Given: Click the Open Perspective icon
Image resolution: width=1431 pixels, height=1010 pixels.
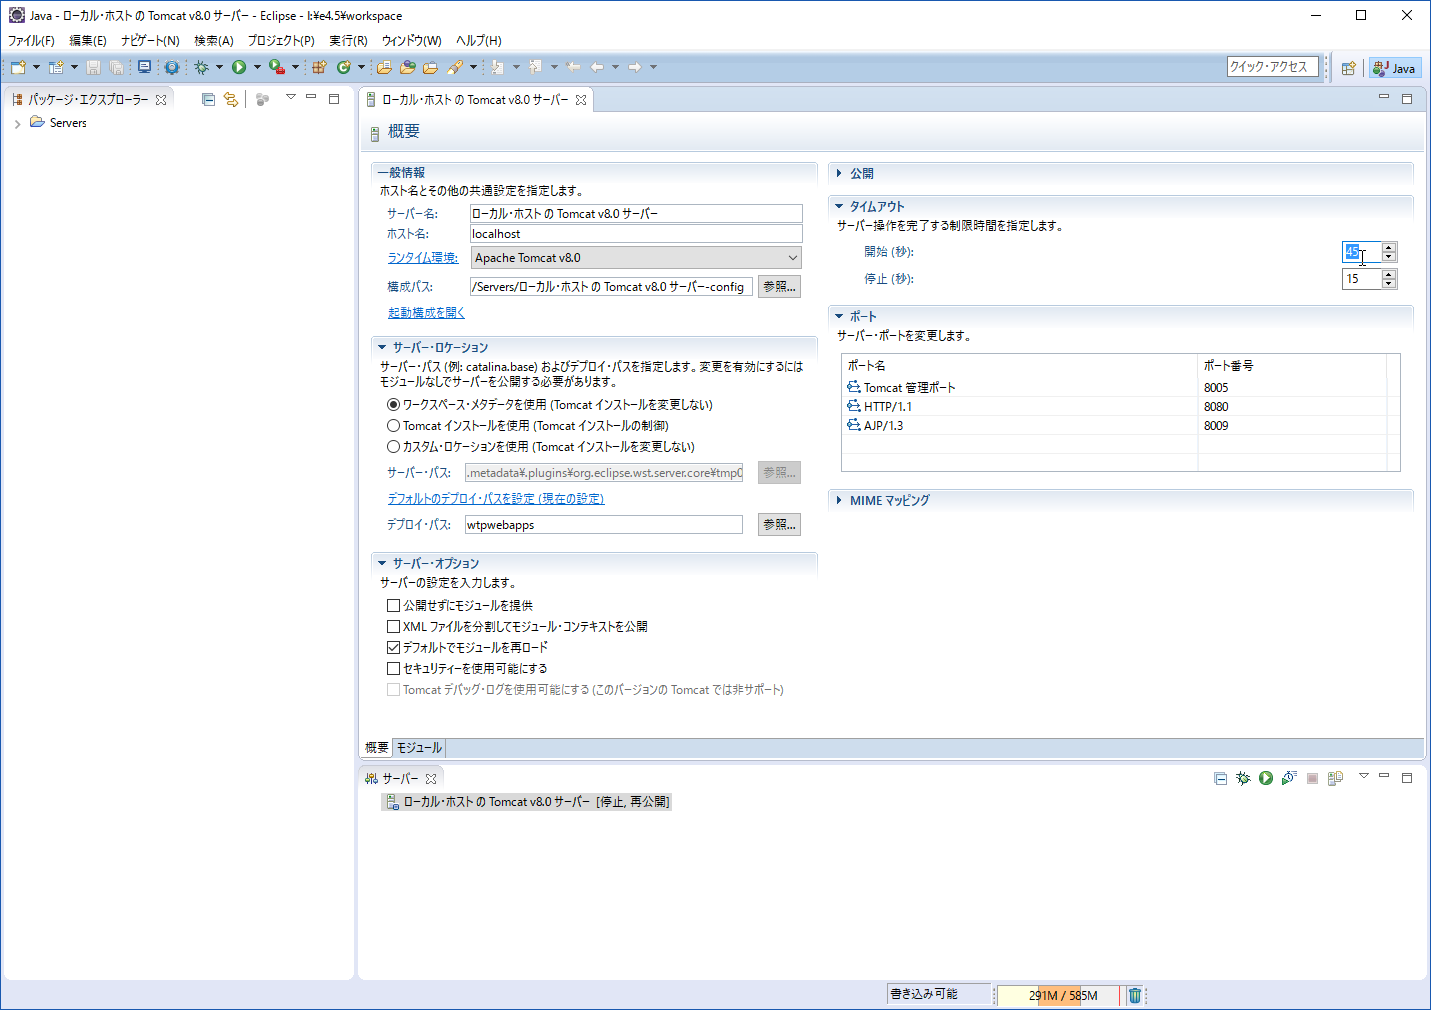Looking at the screenshot, I should coord(1349,68).
